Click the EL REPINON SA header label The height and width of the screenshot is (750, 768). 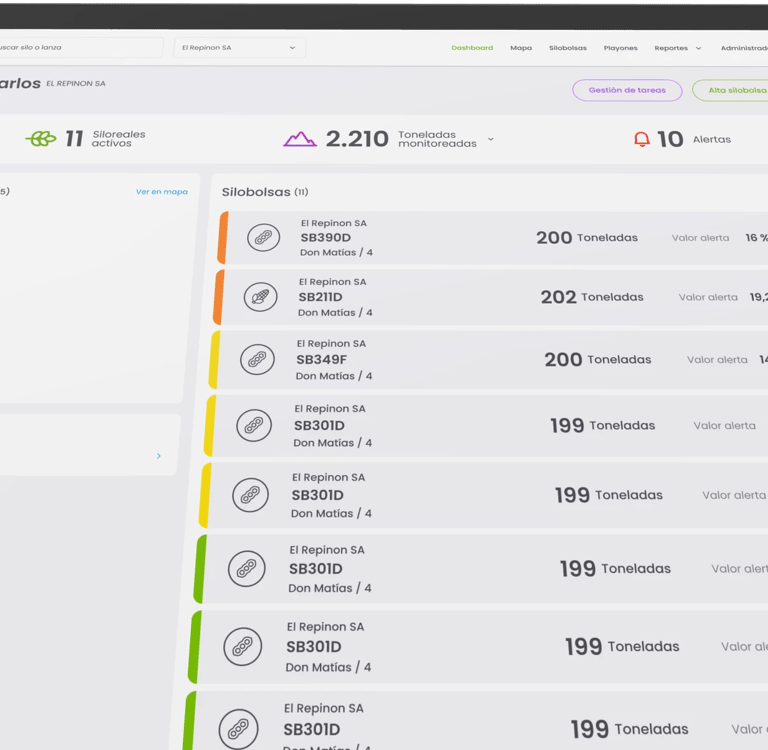click(76, 84)
